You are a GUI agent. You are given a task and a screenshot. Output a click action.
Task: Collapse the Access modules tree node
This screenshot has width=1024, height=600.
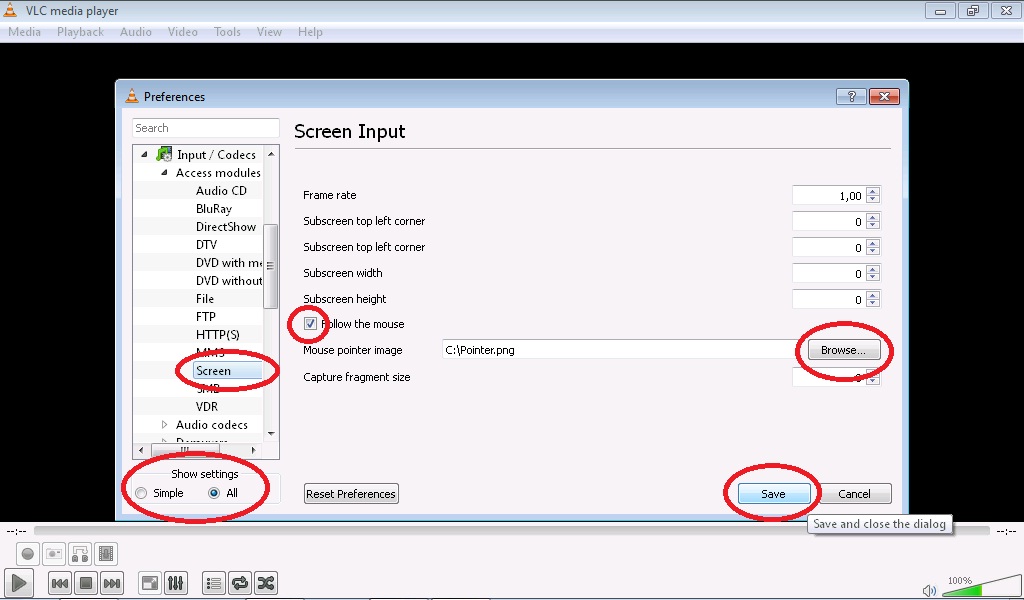(165, 172)
